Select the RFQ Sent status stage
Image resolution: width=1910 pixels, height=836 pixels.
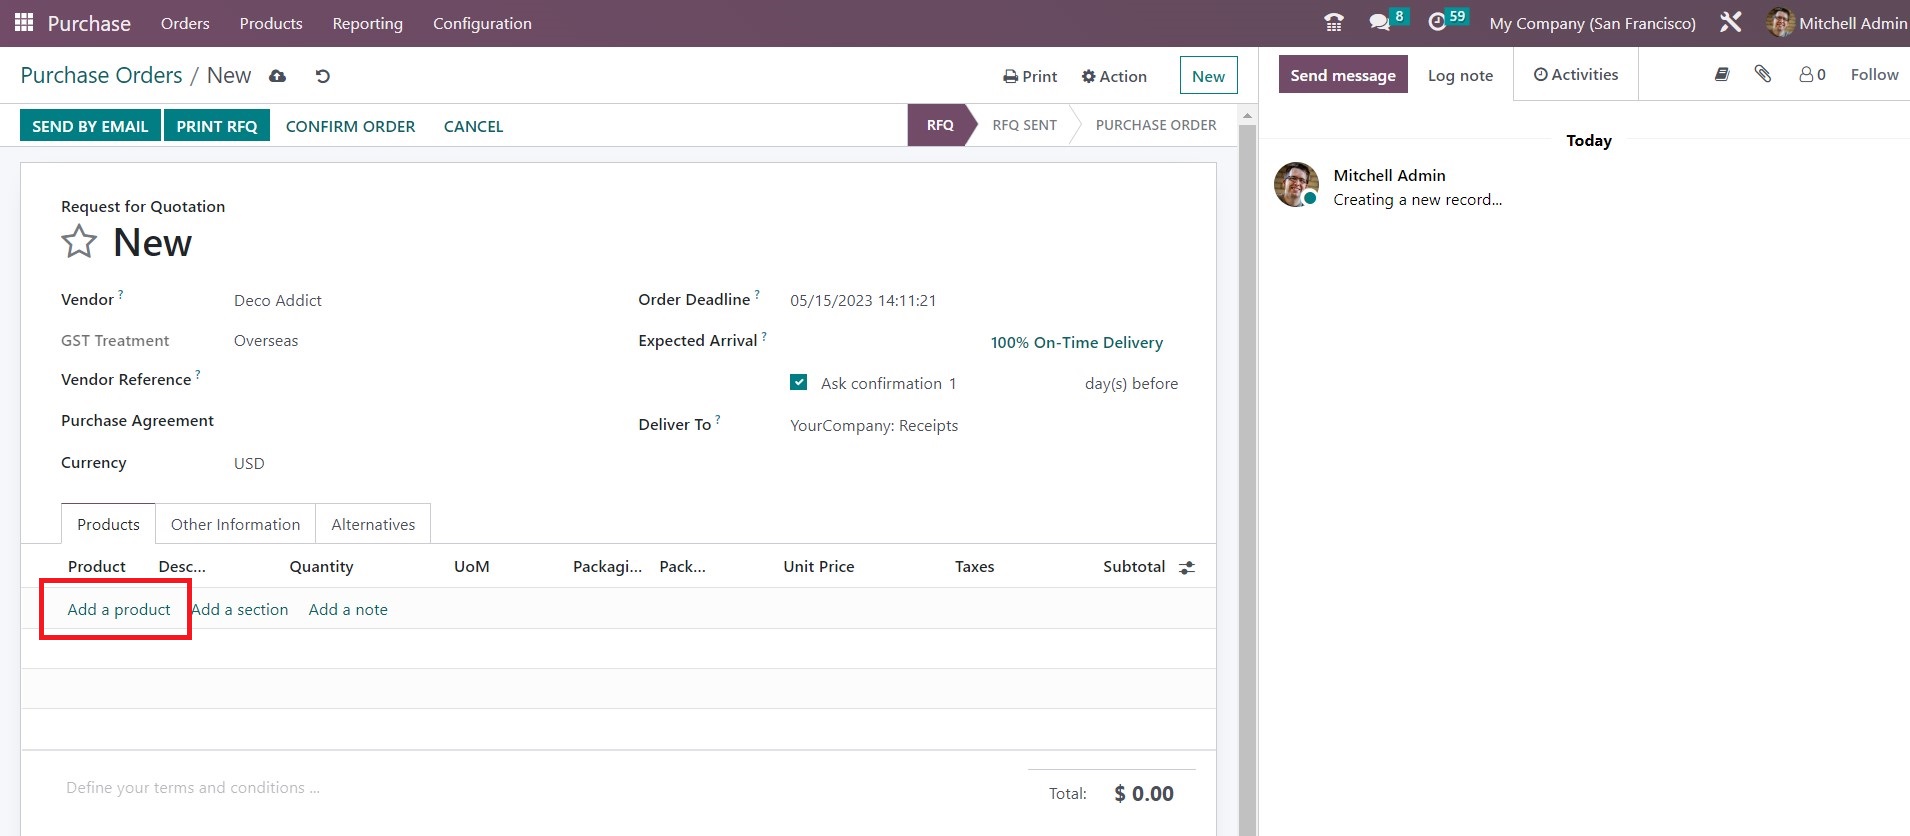tap(1024, 125)
